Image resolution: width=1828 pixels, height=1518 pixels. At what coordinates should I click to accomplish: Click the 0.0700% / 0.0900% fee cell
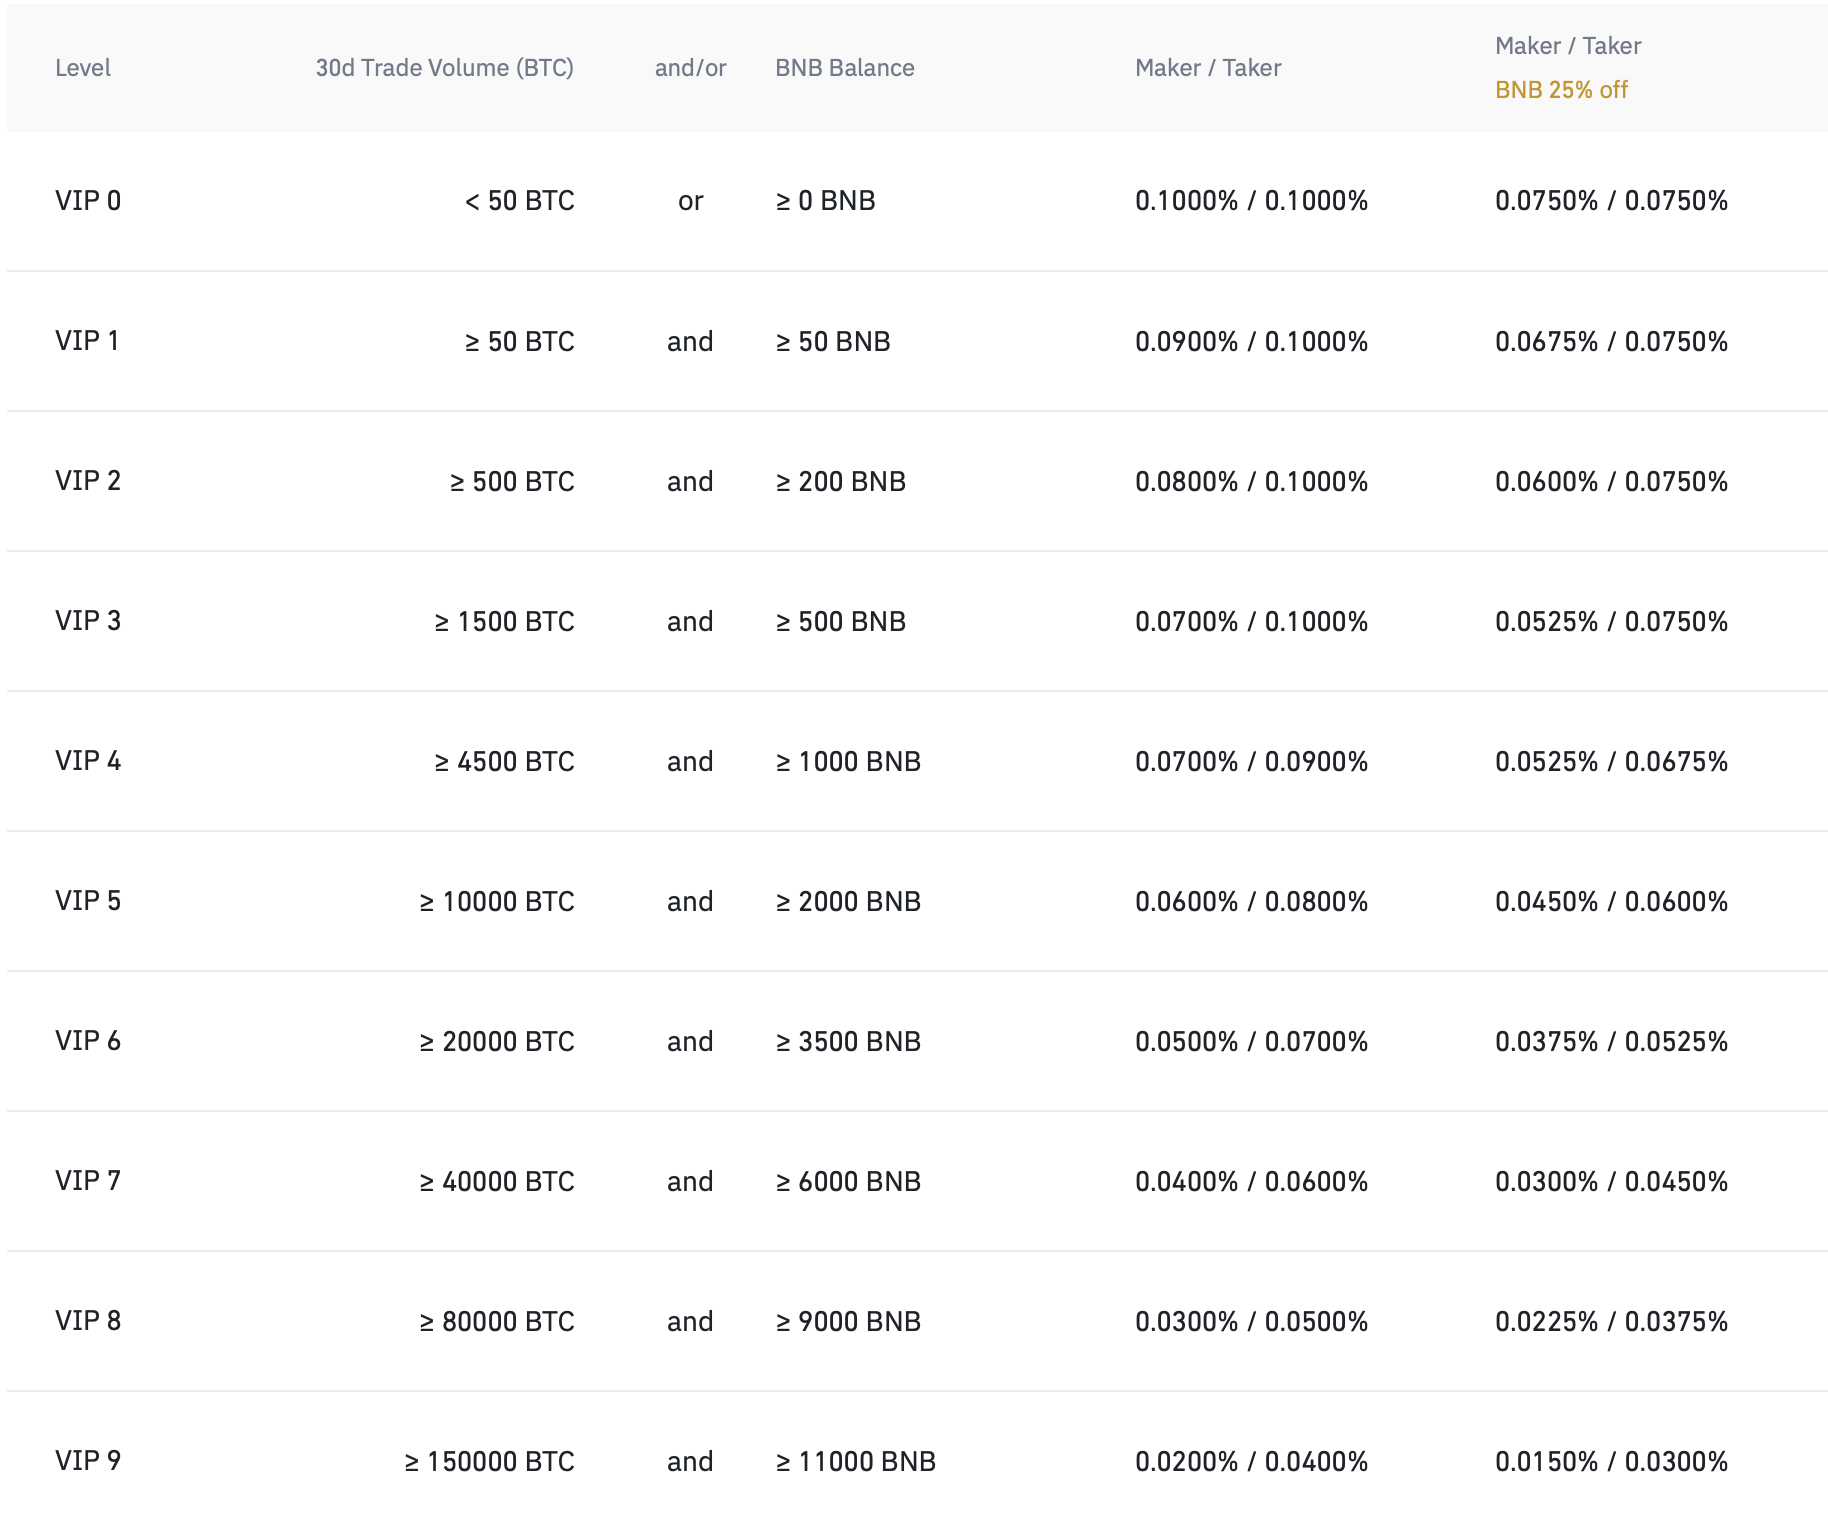pos(1252,762)
